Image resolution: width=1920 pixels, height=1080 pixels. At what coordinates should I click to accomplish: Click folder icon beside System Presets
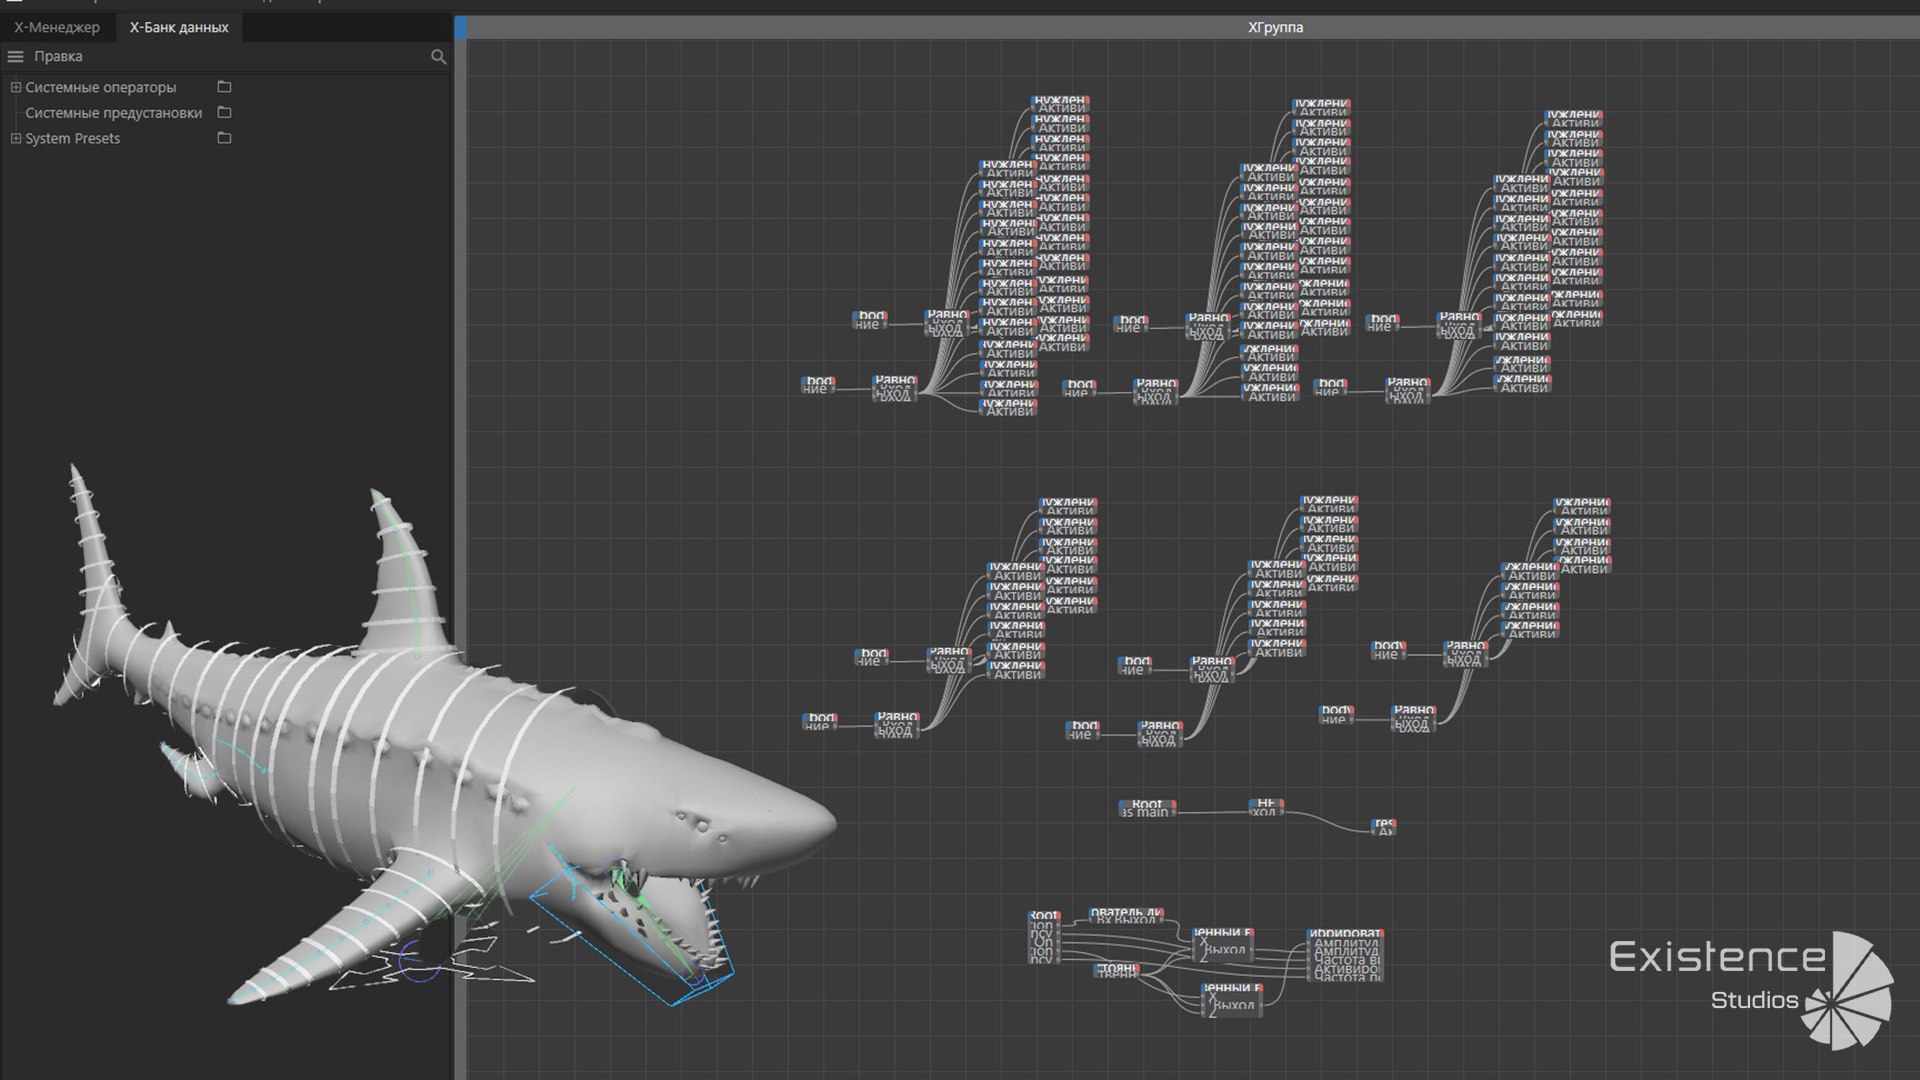tap(224, 138)
